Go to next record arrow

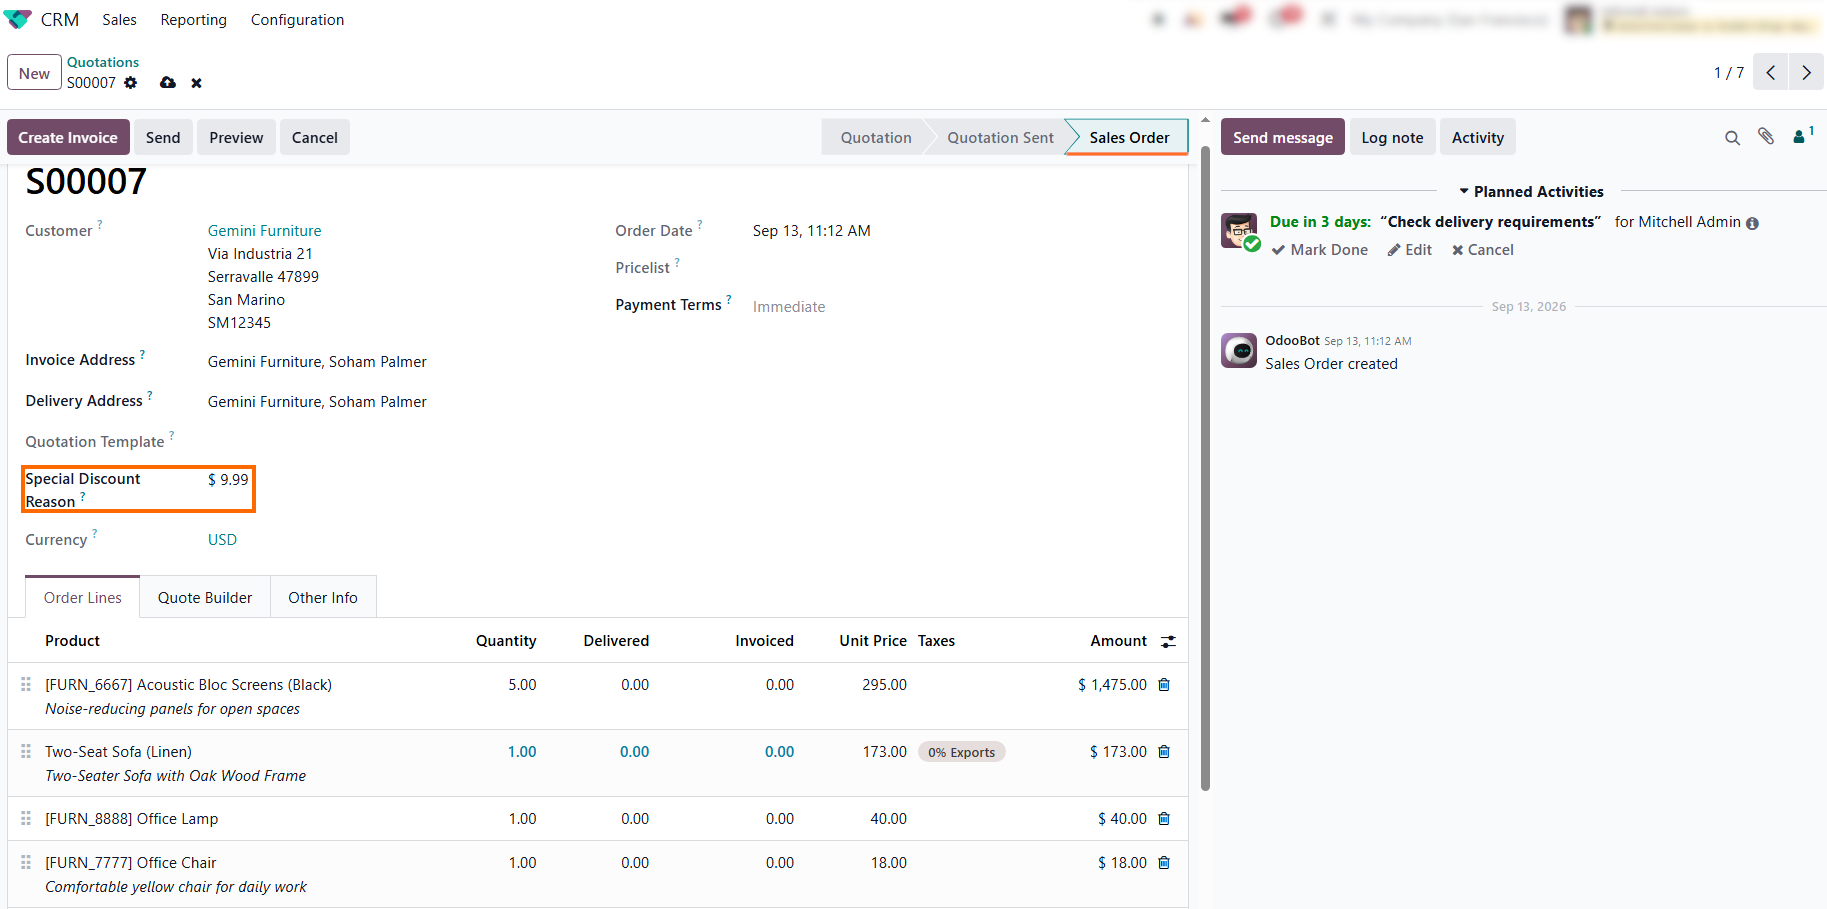(x=1806, y=73)
